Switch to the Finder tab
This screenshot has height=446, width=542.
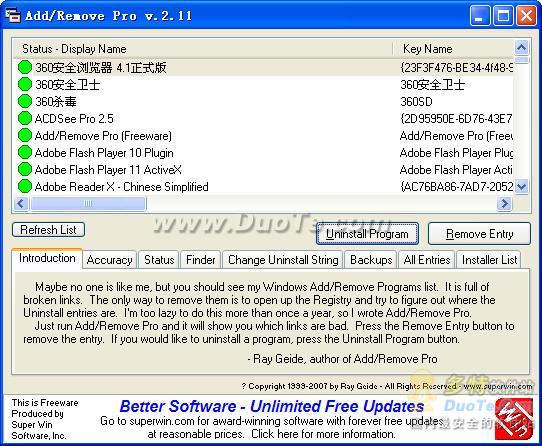[x=200, y=260]
